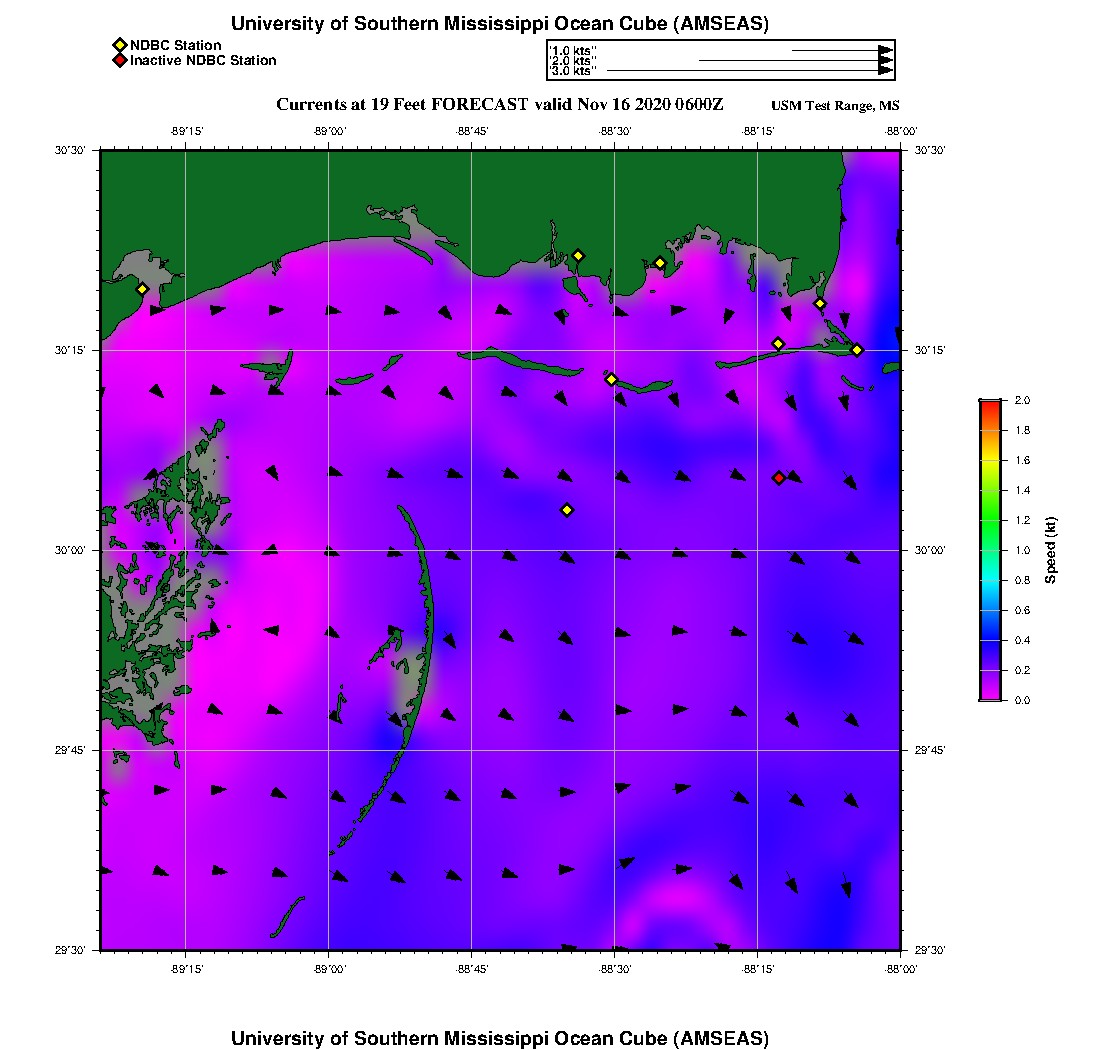Click the red diamond icon in the legend

(119, 60)
